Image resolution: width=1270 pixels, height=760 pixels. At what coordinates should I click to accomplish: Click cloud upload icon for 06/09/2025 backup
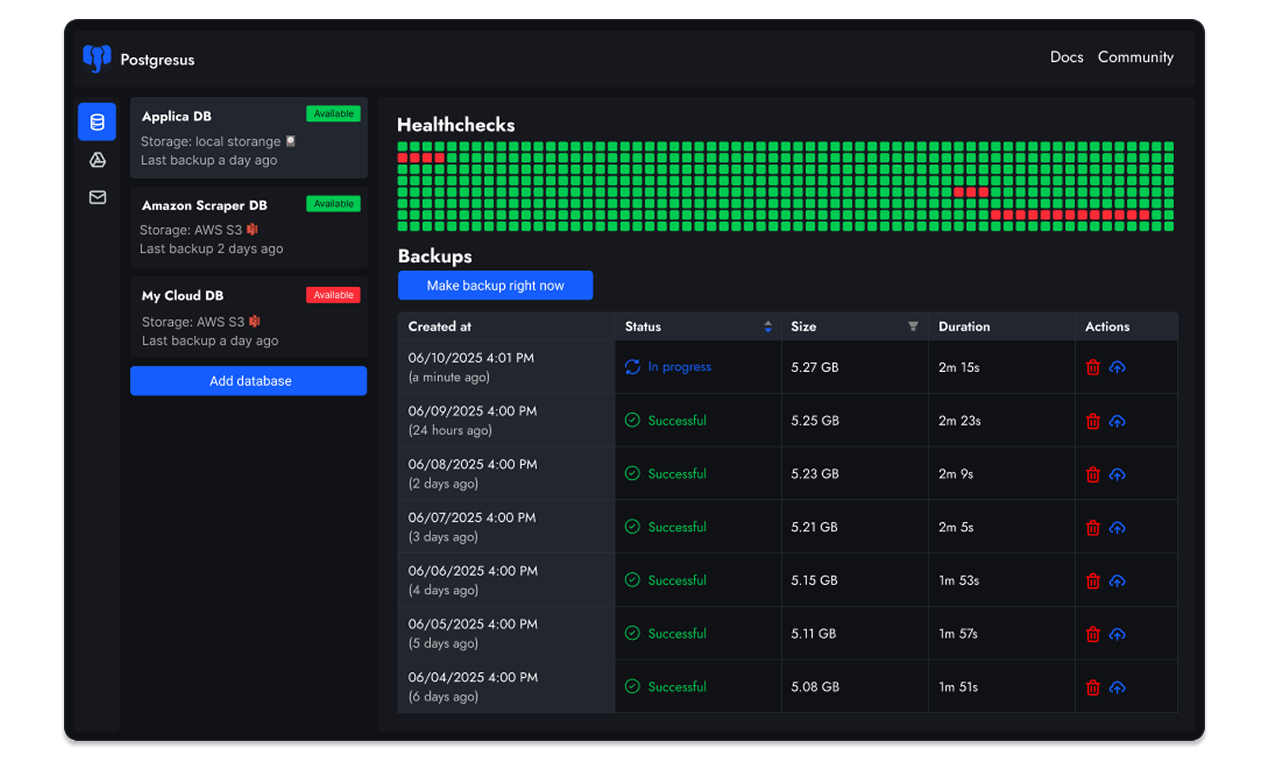(1117, 421)
